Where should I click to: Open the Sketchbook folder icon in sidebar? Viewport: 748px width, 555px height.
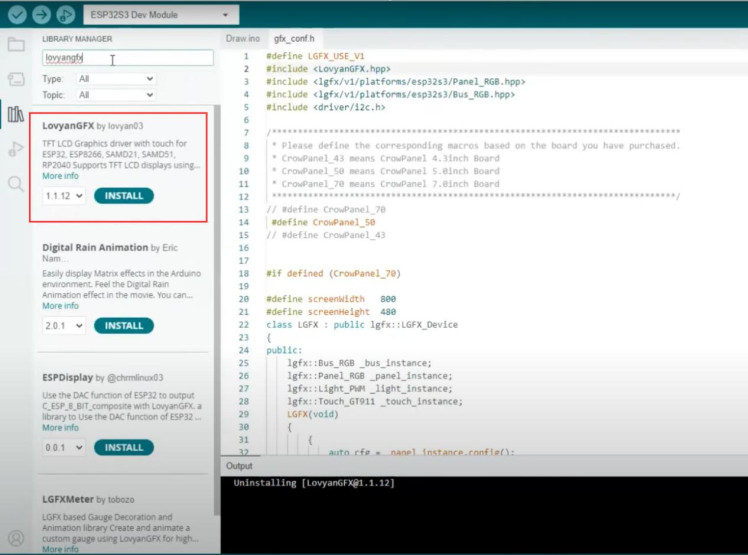click(15, 44)
